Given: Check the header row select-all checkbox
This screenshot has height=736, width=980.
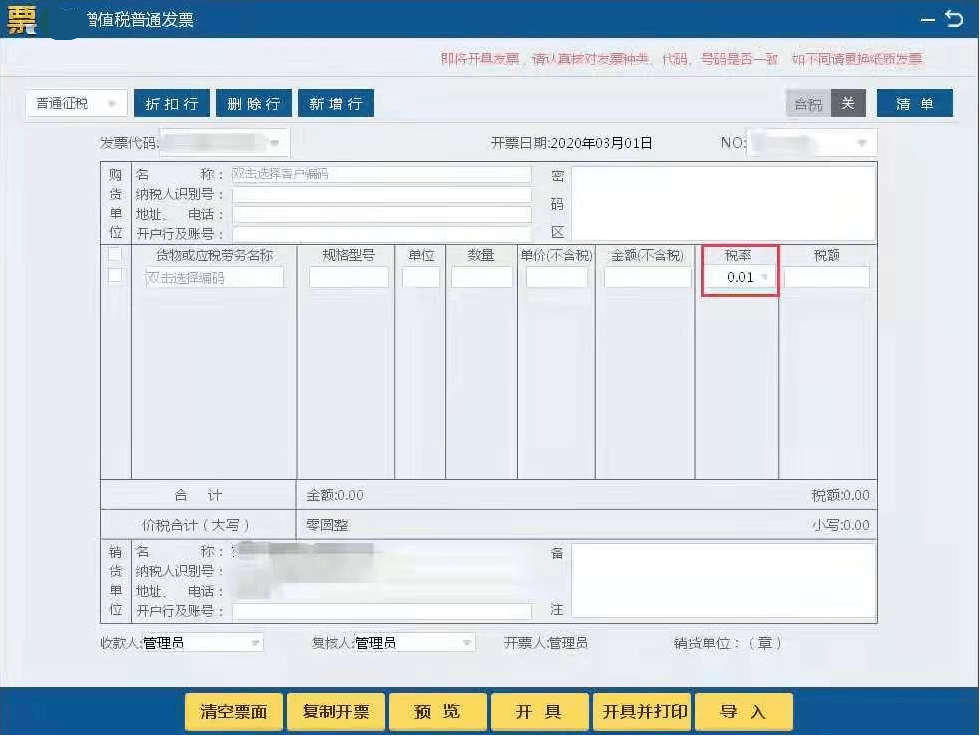Looking at the screenshot, I should coord(115,254).
